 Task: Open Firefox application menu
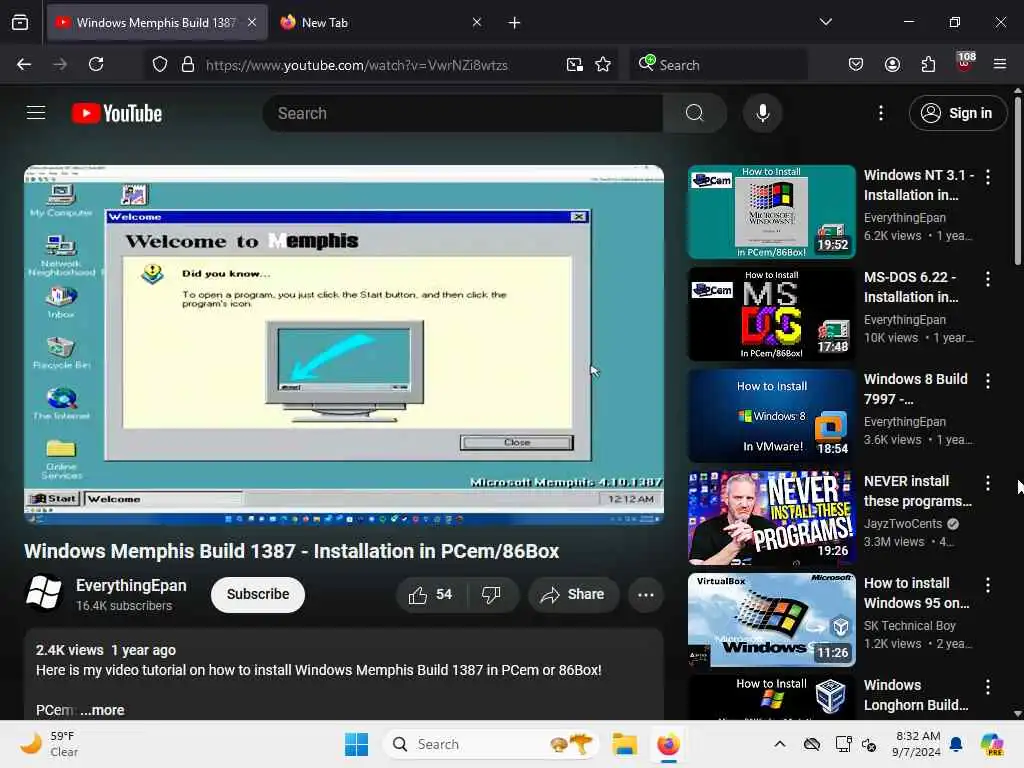[x=999, y=64]
